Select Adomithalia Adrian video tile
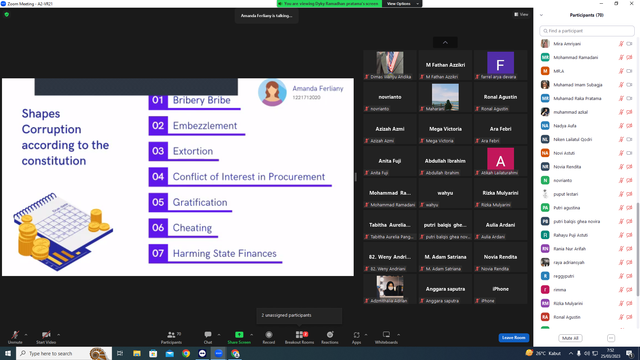 coord(390,289)
